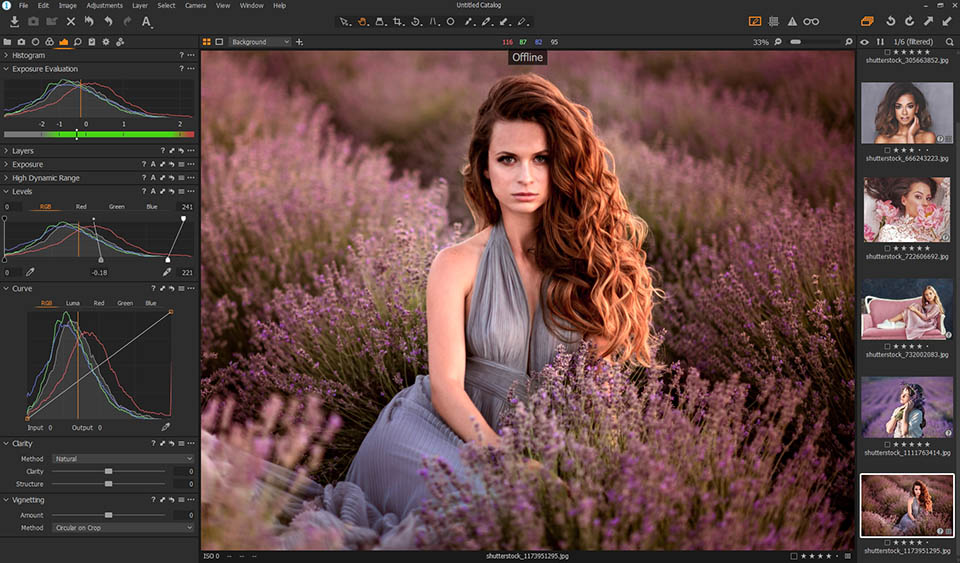Screen dimensions: 960x563
Task: Toggle Edit Selected Variants icon
Action: 868,21
